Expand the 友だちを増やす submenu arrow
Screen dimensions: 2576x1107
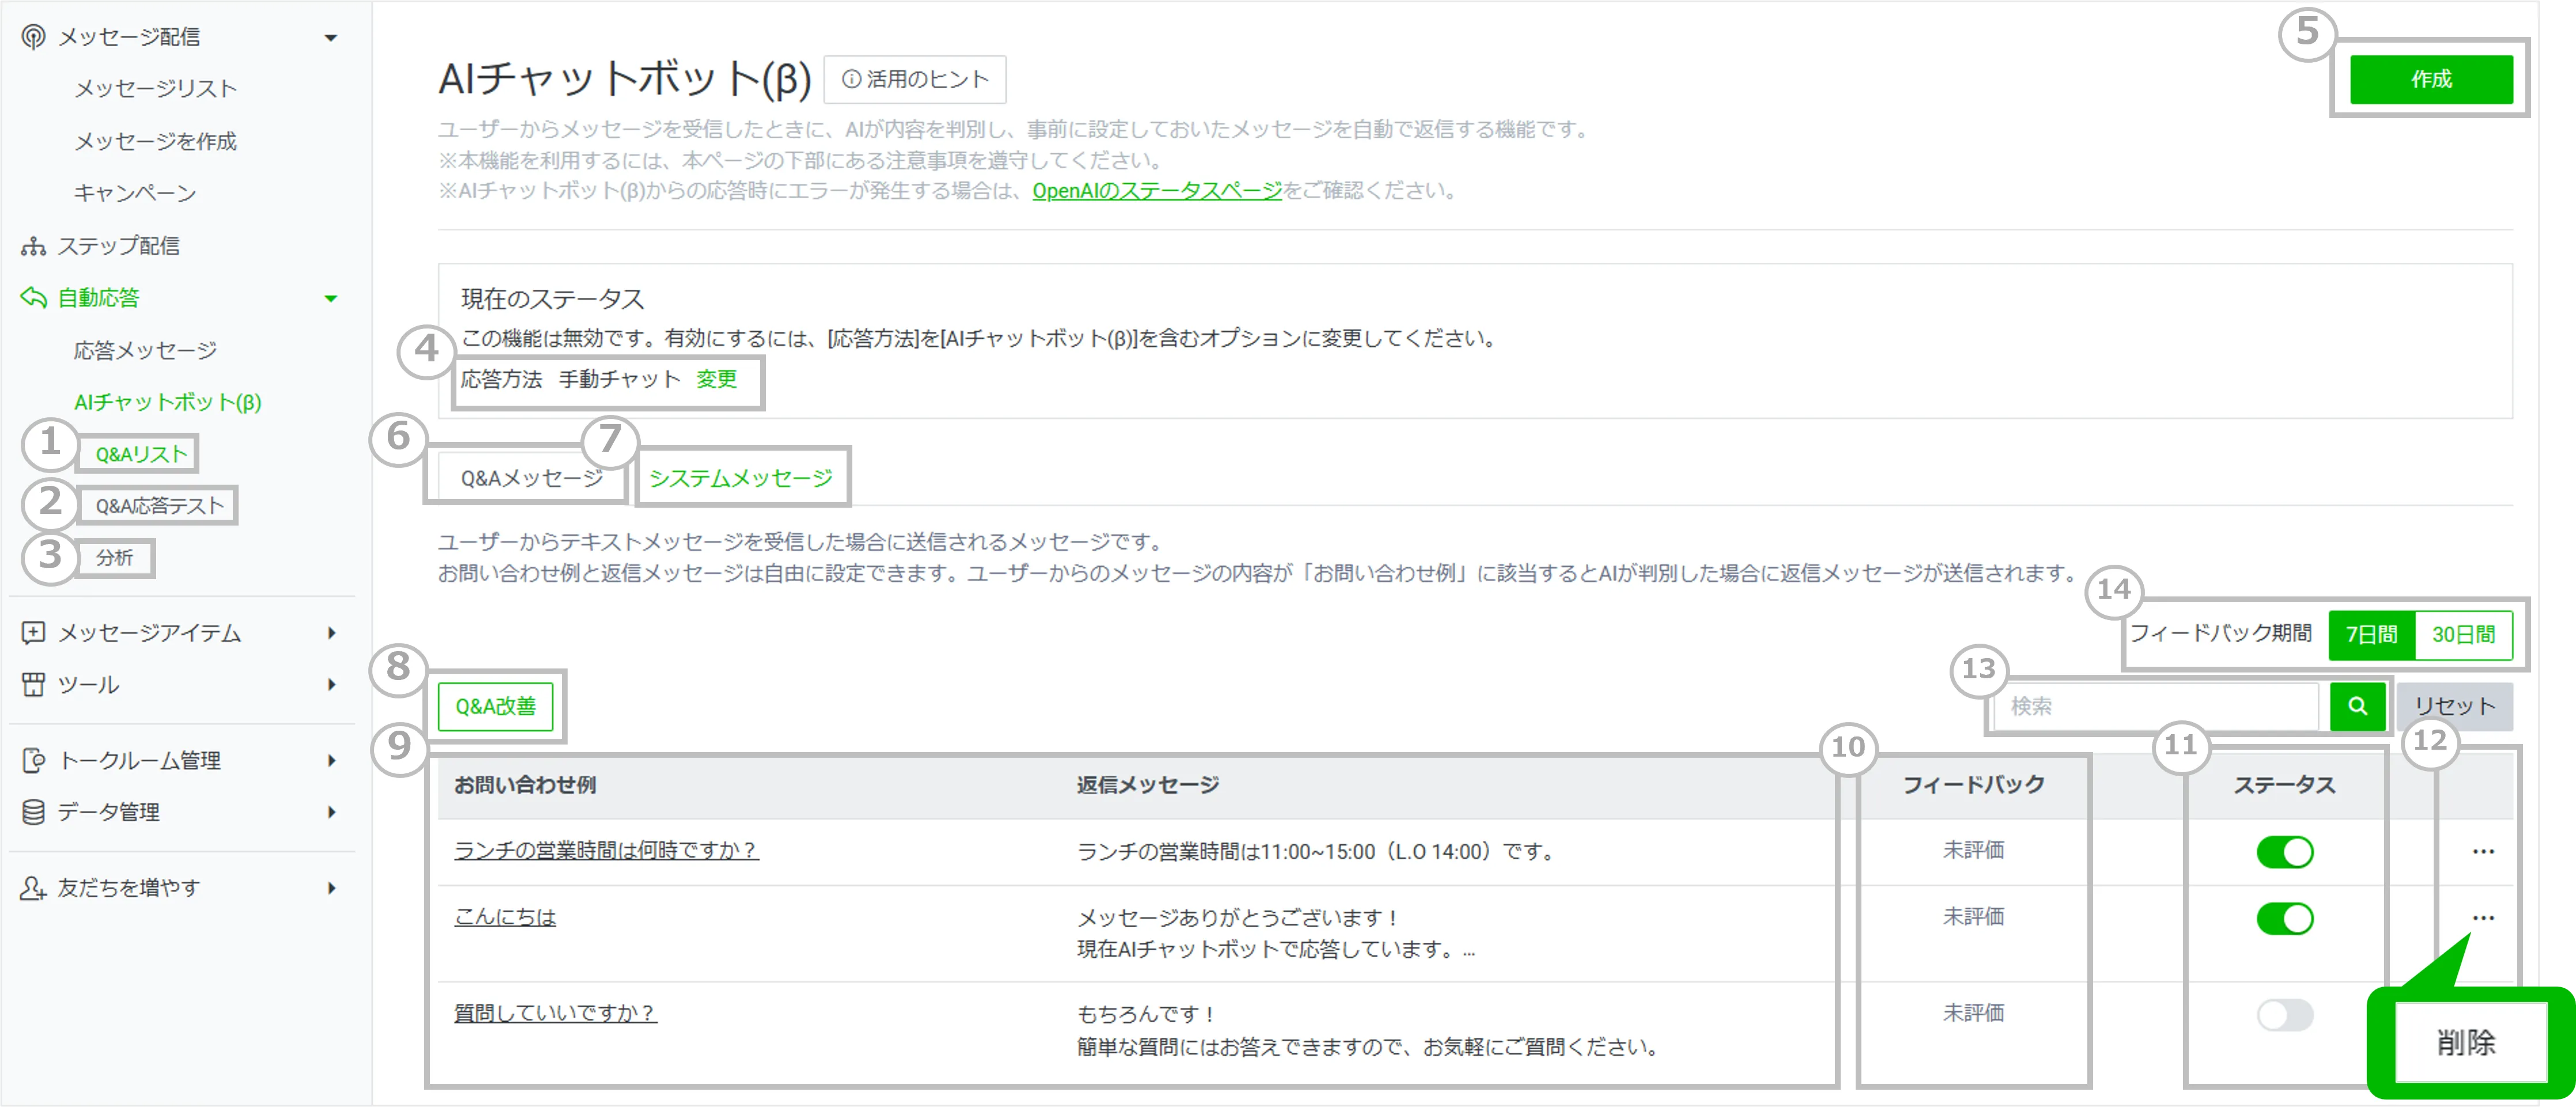pos(331,888)
